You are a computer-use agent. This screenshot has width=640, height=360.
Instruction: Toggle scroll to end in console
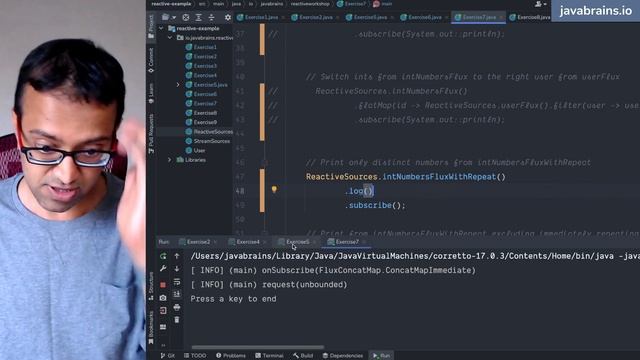point(177,294)
